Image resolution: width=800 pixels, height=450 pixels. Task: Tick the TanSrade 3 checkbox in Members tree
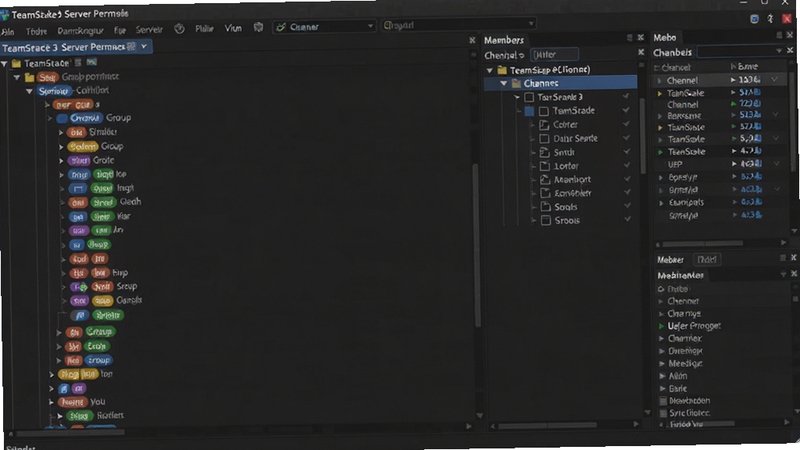point(529,97)
